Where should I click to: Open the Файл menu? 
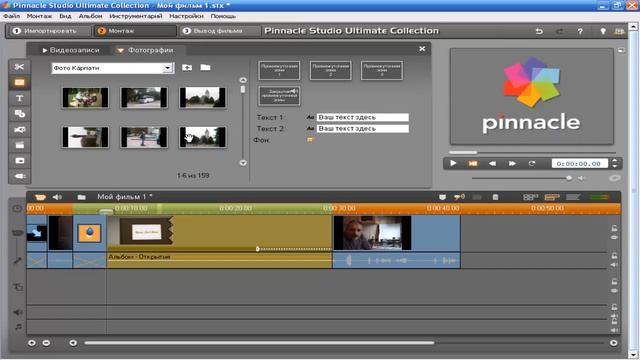tap(11, 16)
